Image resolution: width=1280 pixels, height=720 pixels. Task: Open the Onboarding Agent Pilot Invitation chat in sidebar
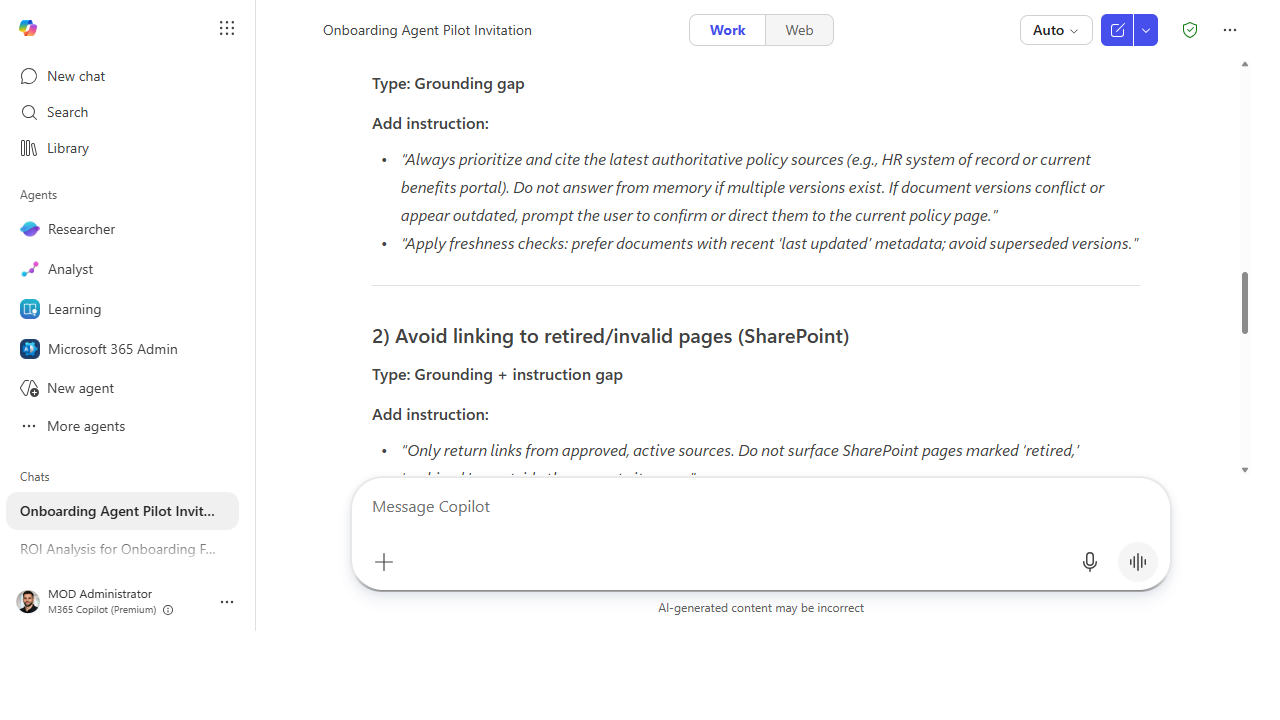tap(122, 511)
